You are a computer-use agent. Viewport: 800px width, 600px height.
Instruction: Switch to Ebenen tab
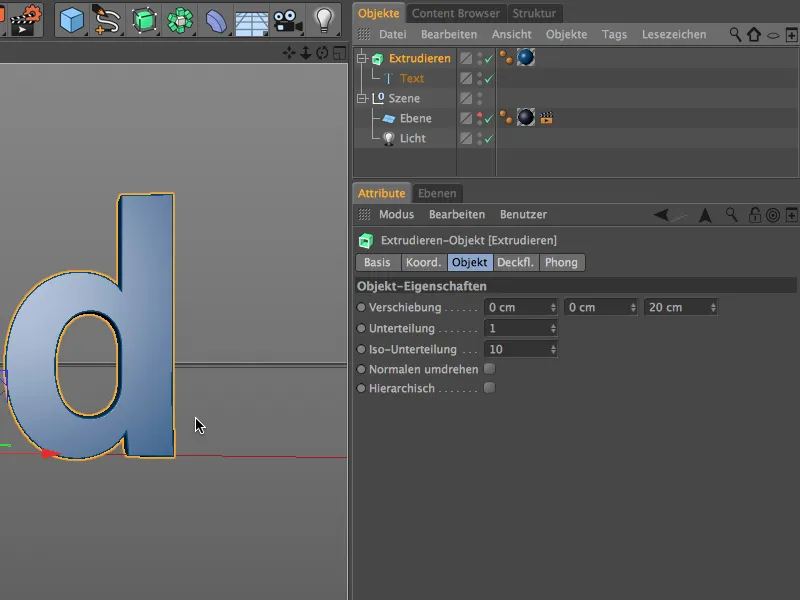point(437,193)
